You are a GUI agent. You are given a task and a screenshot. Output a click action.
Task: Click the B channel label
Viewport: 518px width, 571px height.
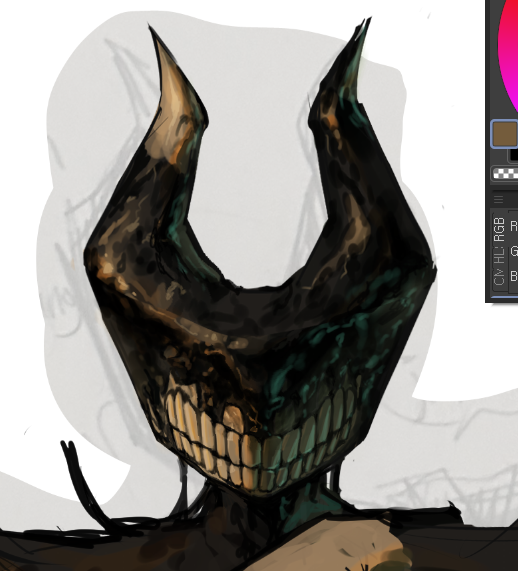tap(514, 276)
